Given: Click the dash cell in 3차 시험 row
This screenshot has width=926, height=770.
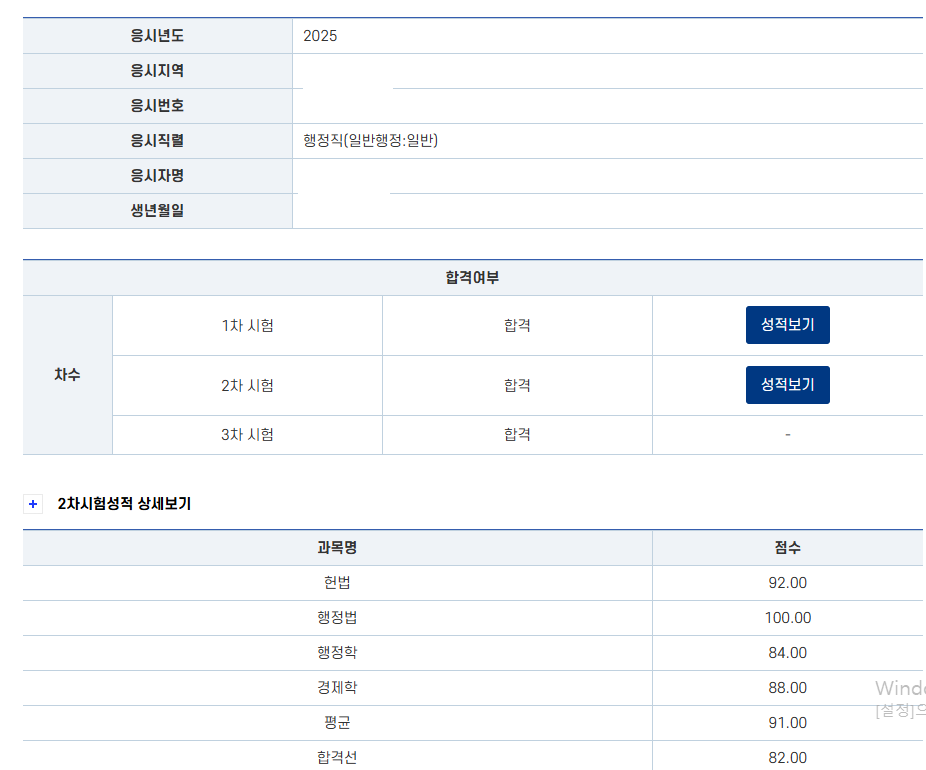Looking at the screenshot, I should click(x=788, y=435).
